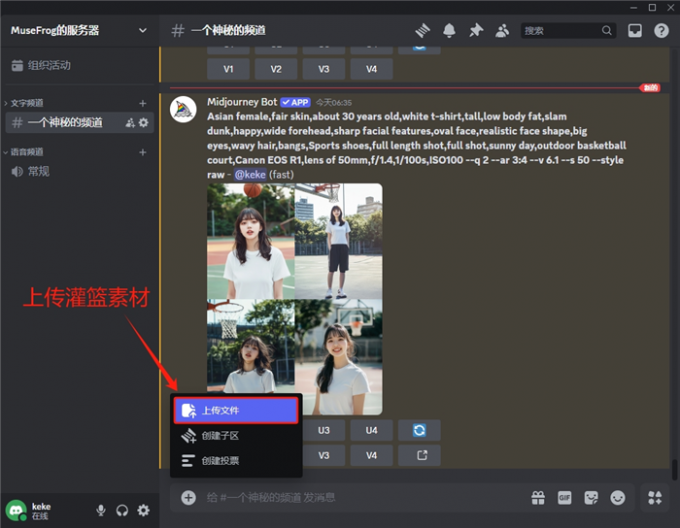Click keke user avatar in bottom panel

pos(16,510)
